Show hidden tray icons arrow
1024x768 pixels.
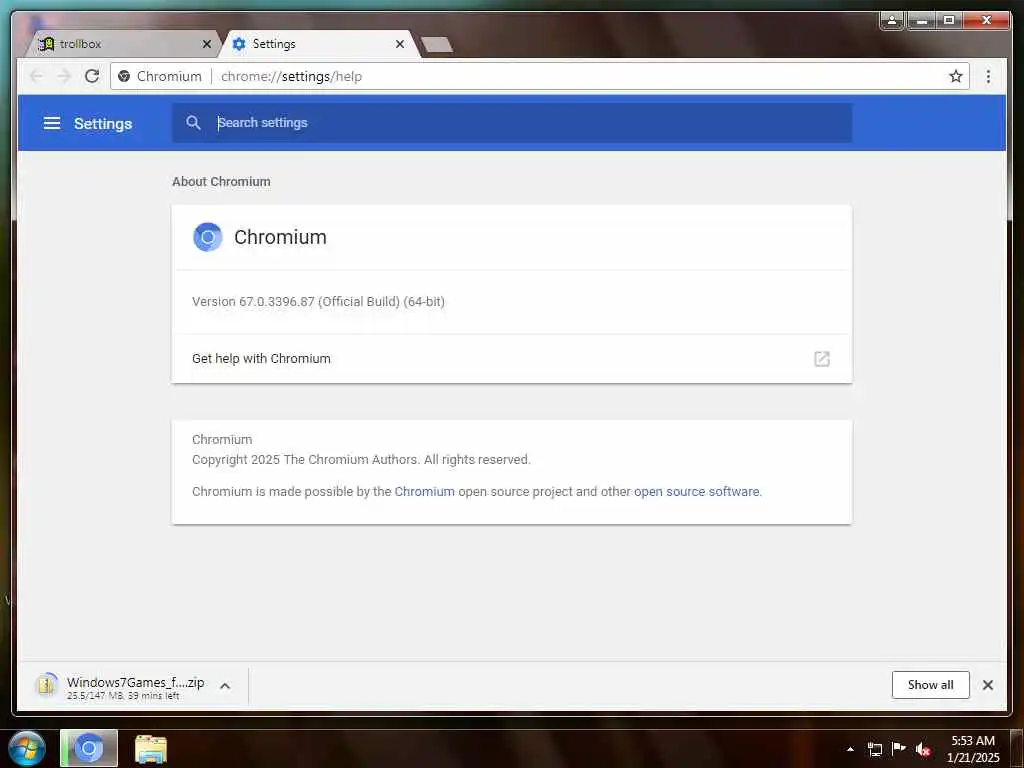click(850, 749)
